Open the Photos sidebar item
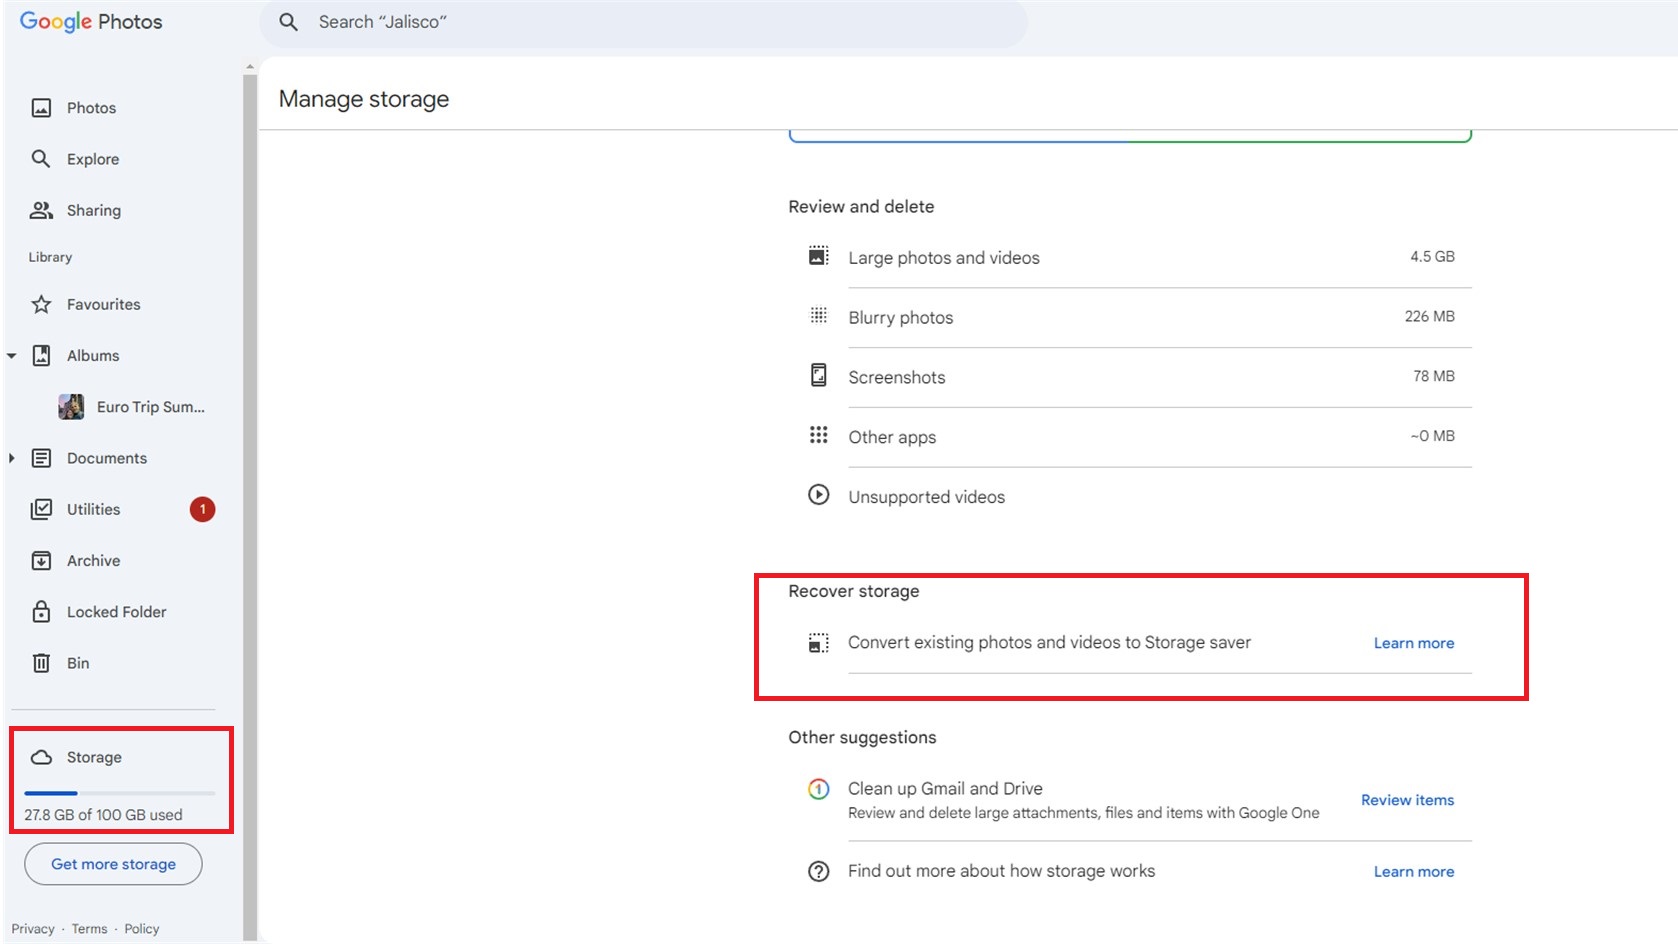Viewport: 1678px width, 944px height. coord(91,108)
